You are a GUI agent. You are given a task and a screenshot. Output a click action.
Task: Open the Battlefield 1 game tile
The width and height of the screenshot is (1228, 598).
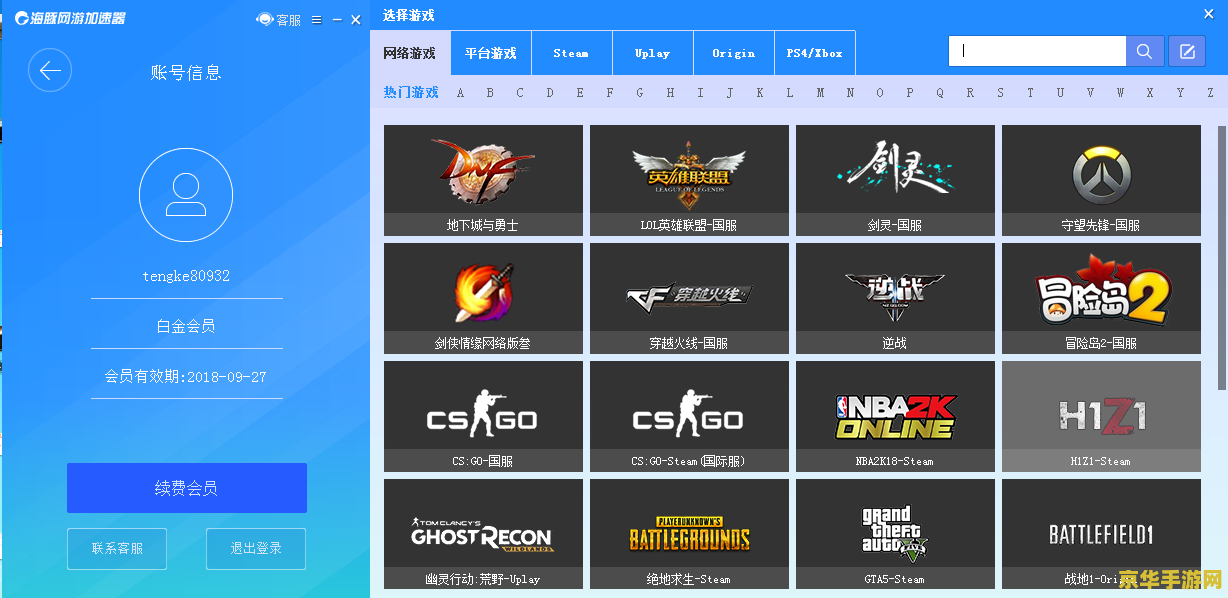pyautogui.click(x=1101, y=534)
